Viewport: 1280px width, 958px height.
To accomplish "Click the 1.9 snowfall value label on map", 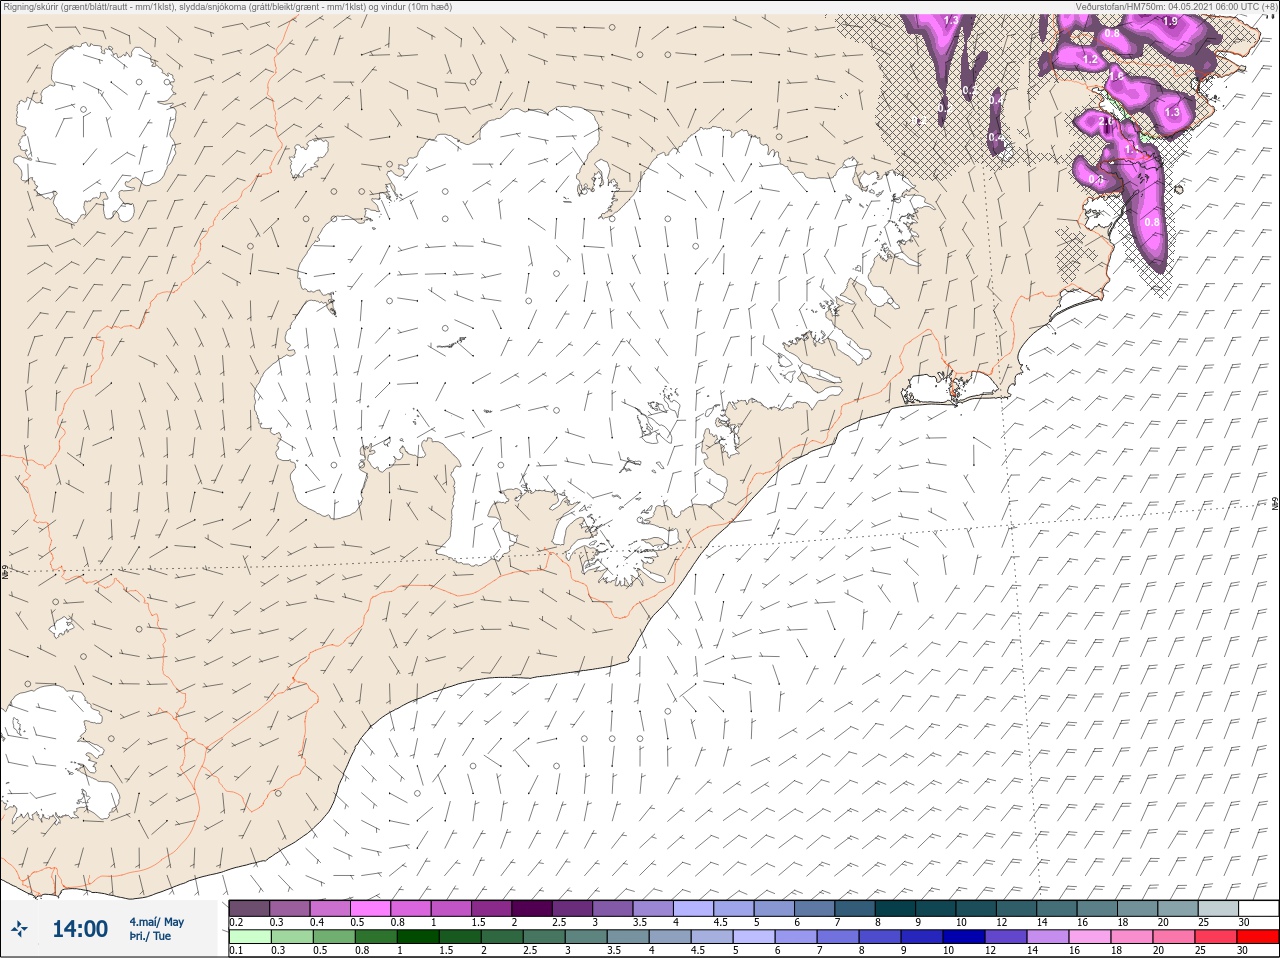I will pyautogui.click(x=1170, y=21).
